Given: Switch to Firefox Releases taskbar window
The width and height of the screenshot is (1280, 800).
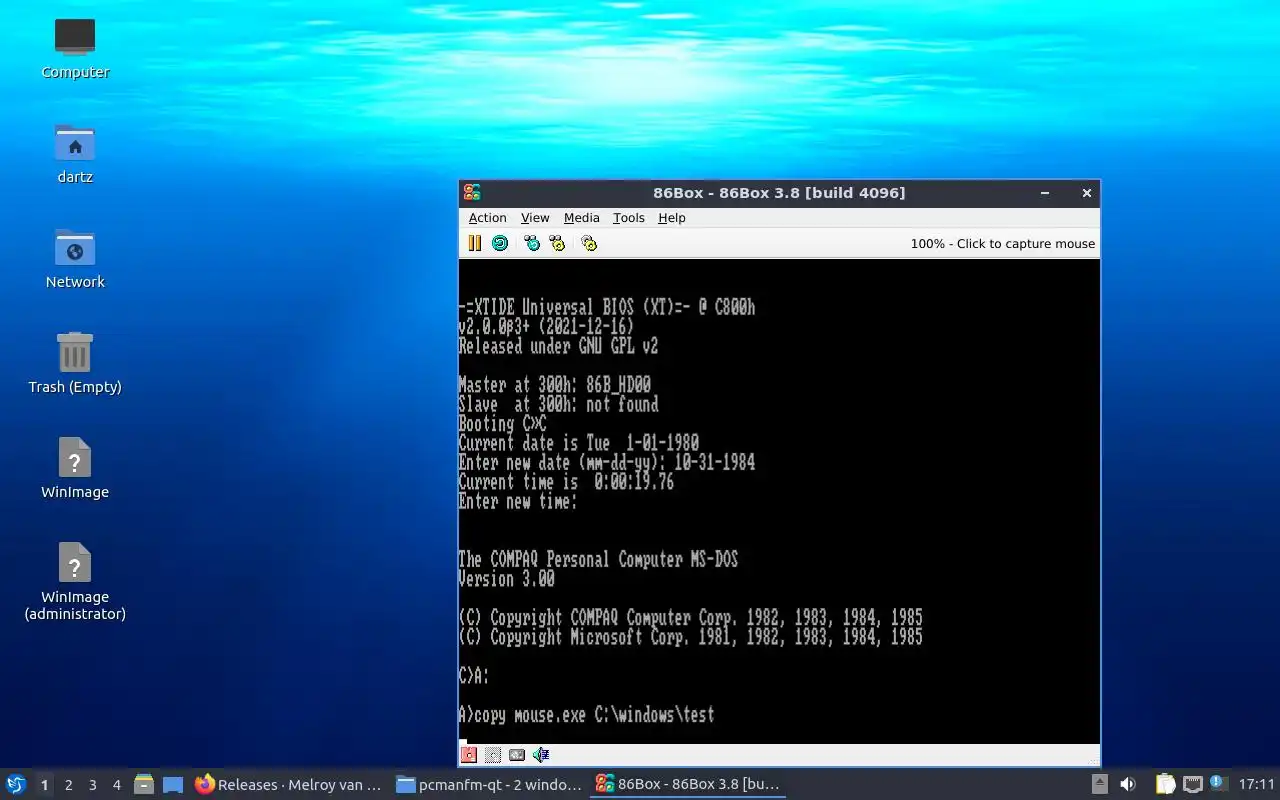Looking at the screenshot, I should (x=289, y=785).
